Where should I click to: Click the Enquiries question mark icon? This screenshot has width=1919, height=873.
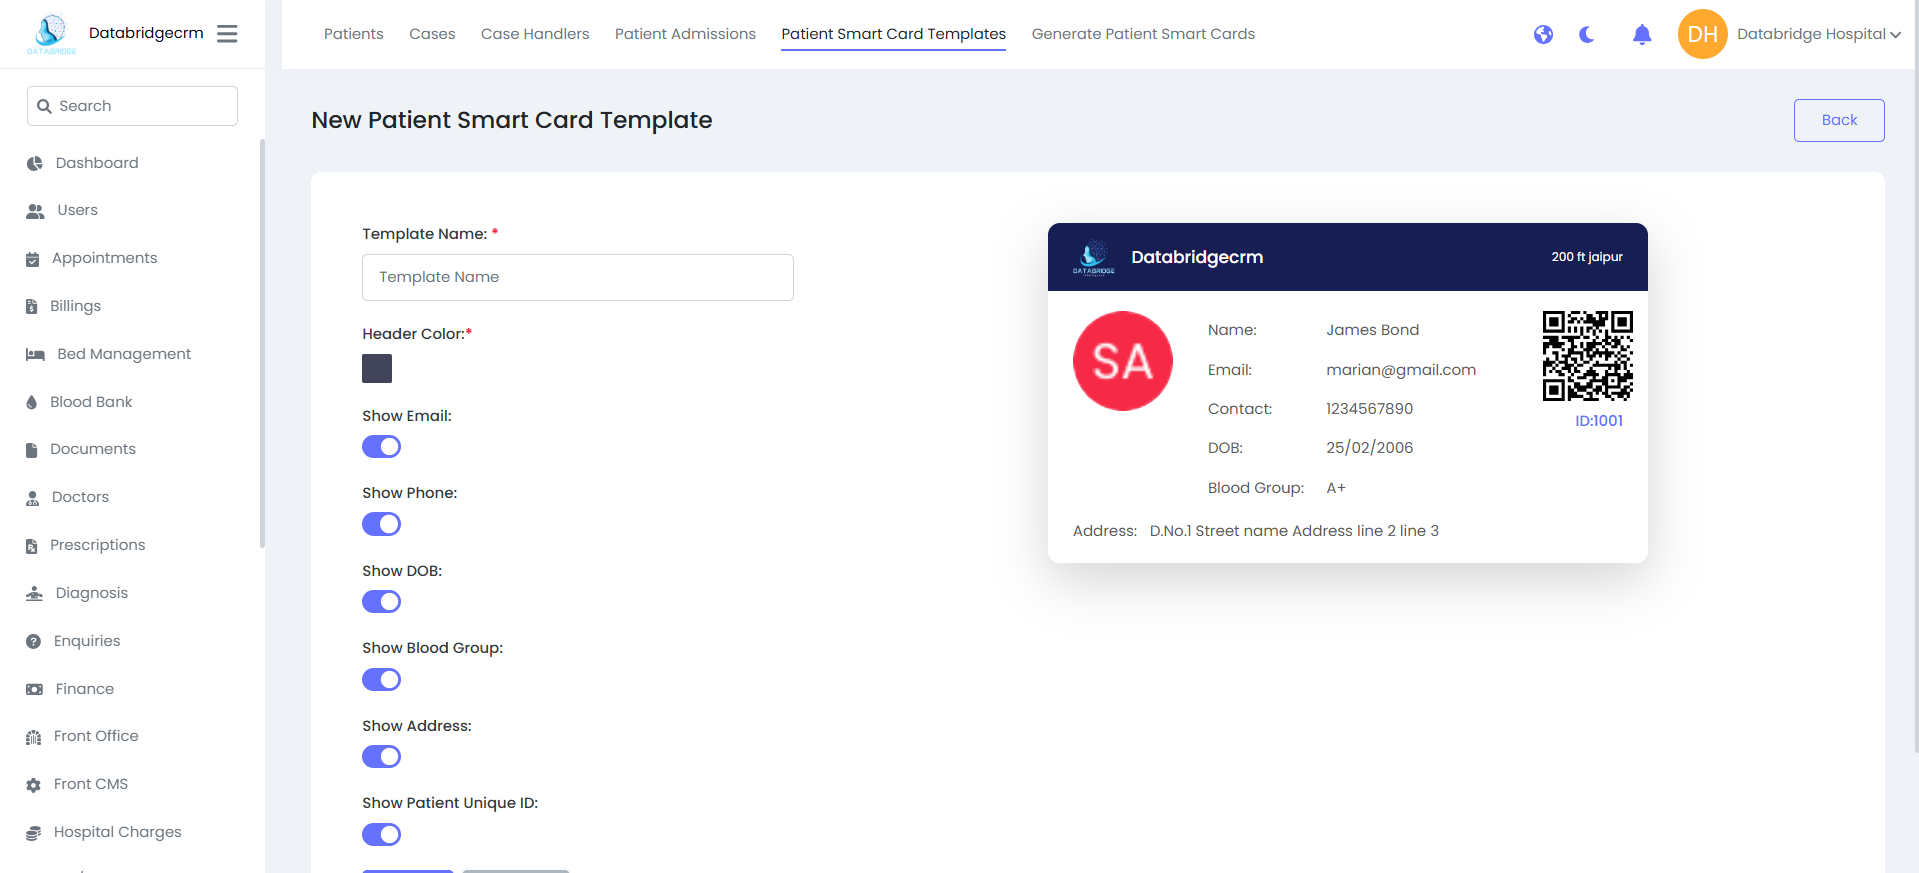pyautogui.click(x=34, y=641)
